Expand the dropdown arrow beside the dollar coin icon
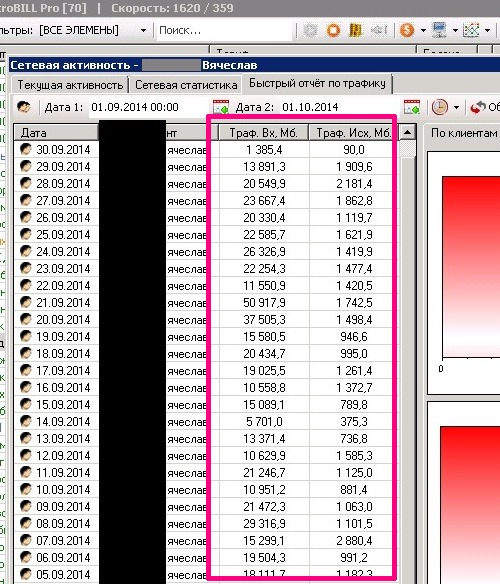The image size is (500, 584). [423, 31]
